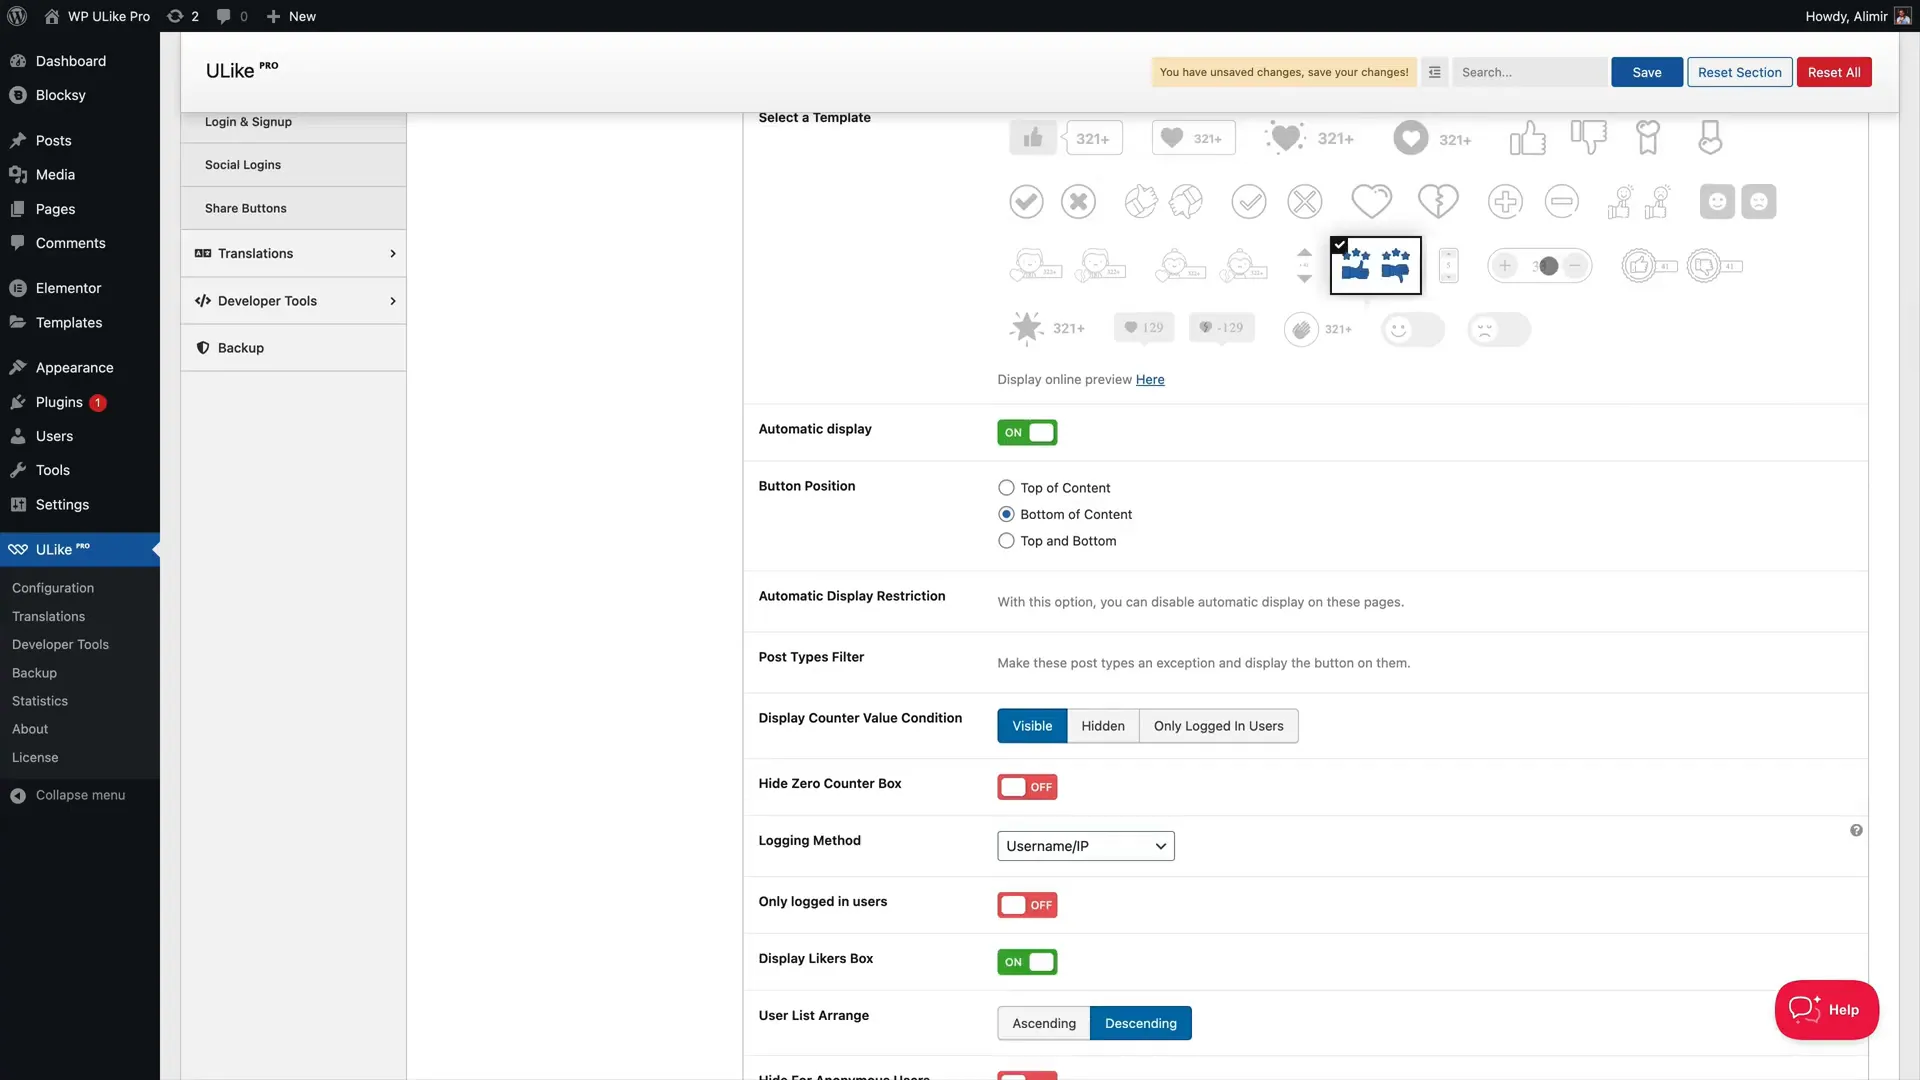Open the WordPress logo menu
Image resolution: width=1920 pixels, height=1080 pixels.
[x=17, y=16]
